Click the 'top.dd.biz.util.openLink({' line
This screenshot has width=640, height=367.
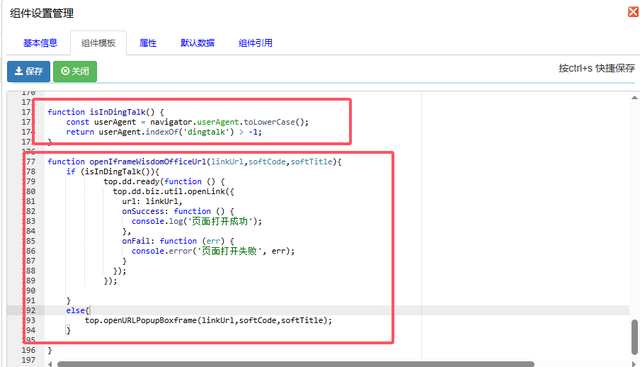[173, 191]
